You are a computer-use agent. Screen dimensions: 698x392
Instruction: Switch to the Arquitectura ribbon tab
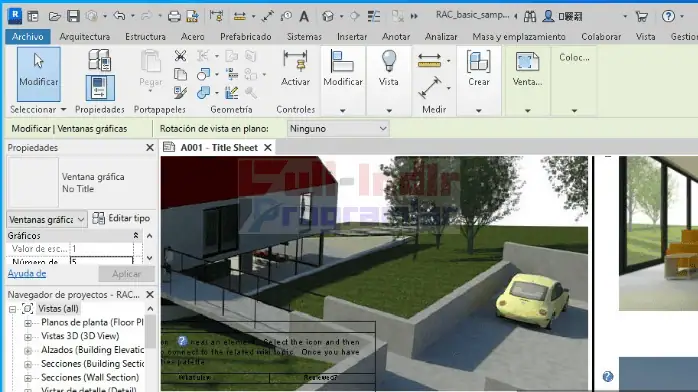click(x=85, y=36)
